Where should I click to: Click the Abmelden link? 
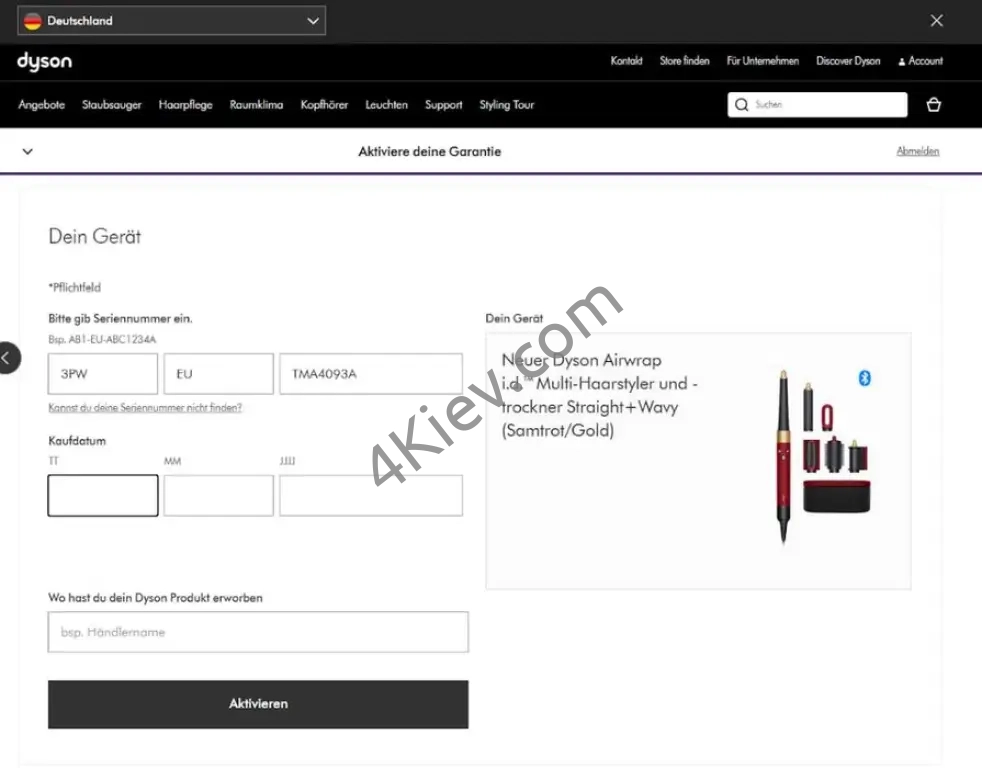pyautogui.click(x=917, y=151)
